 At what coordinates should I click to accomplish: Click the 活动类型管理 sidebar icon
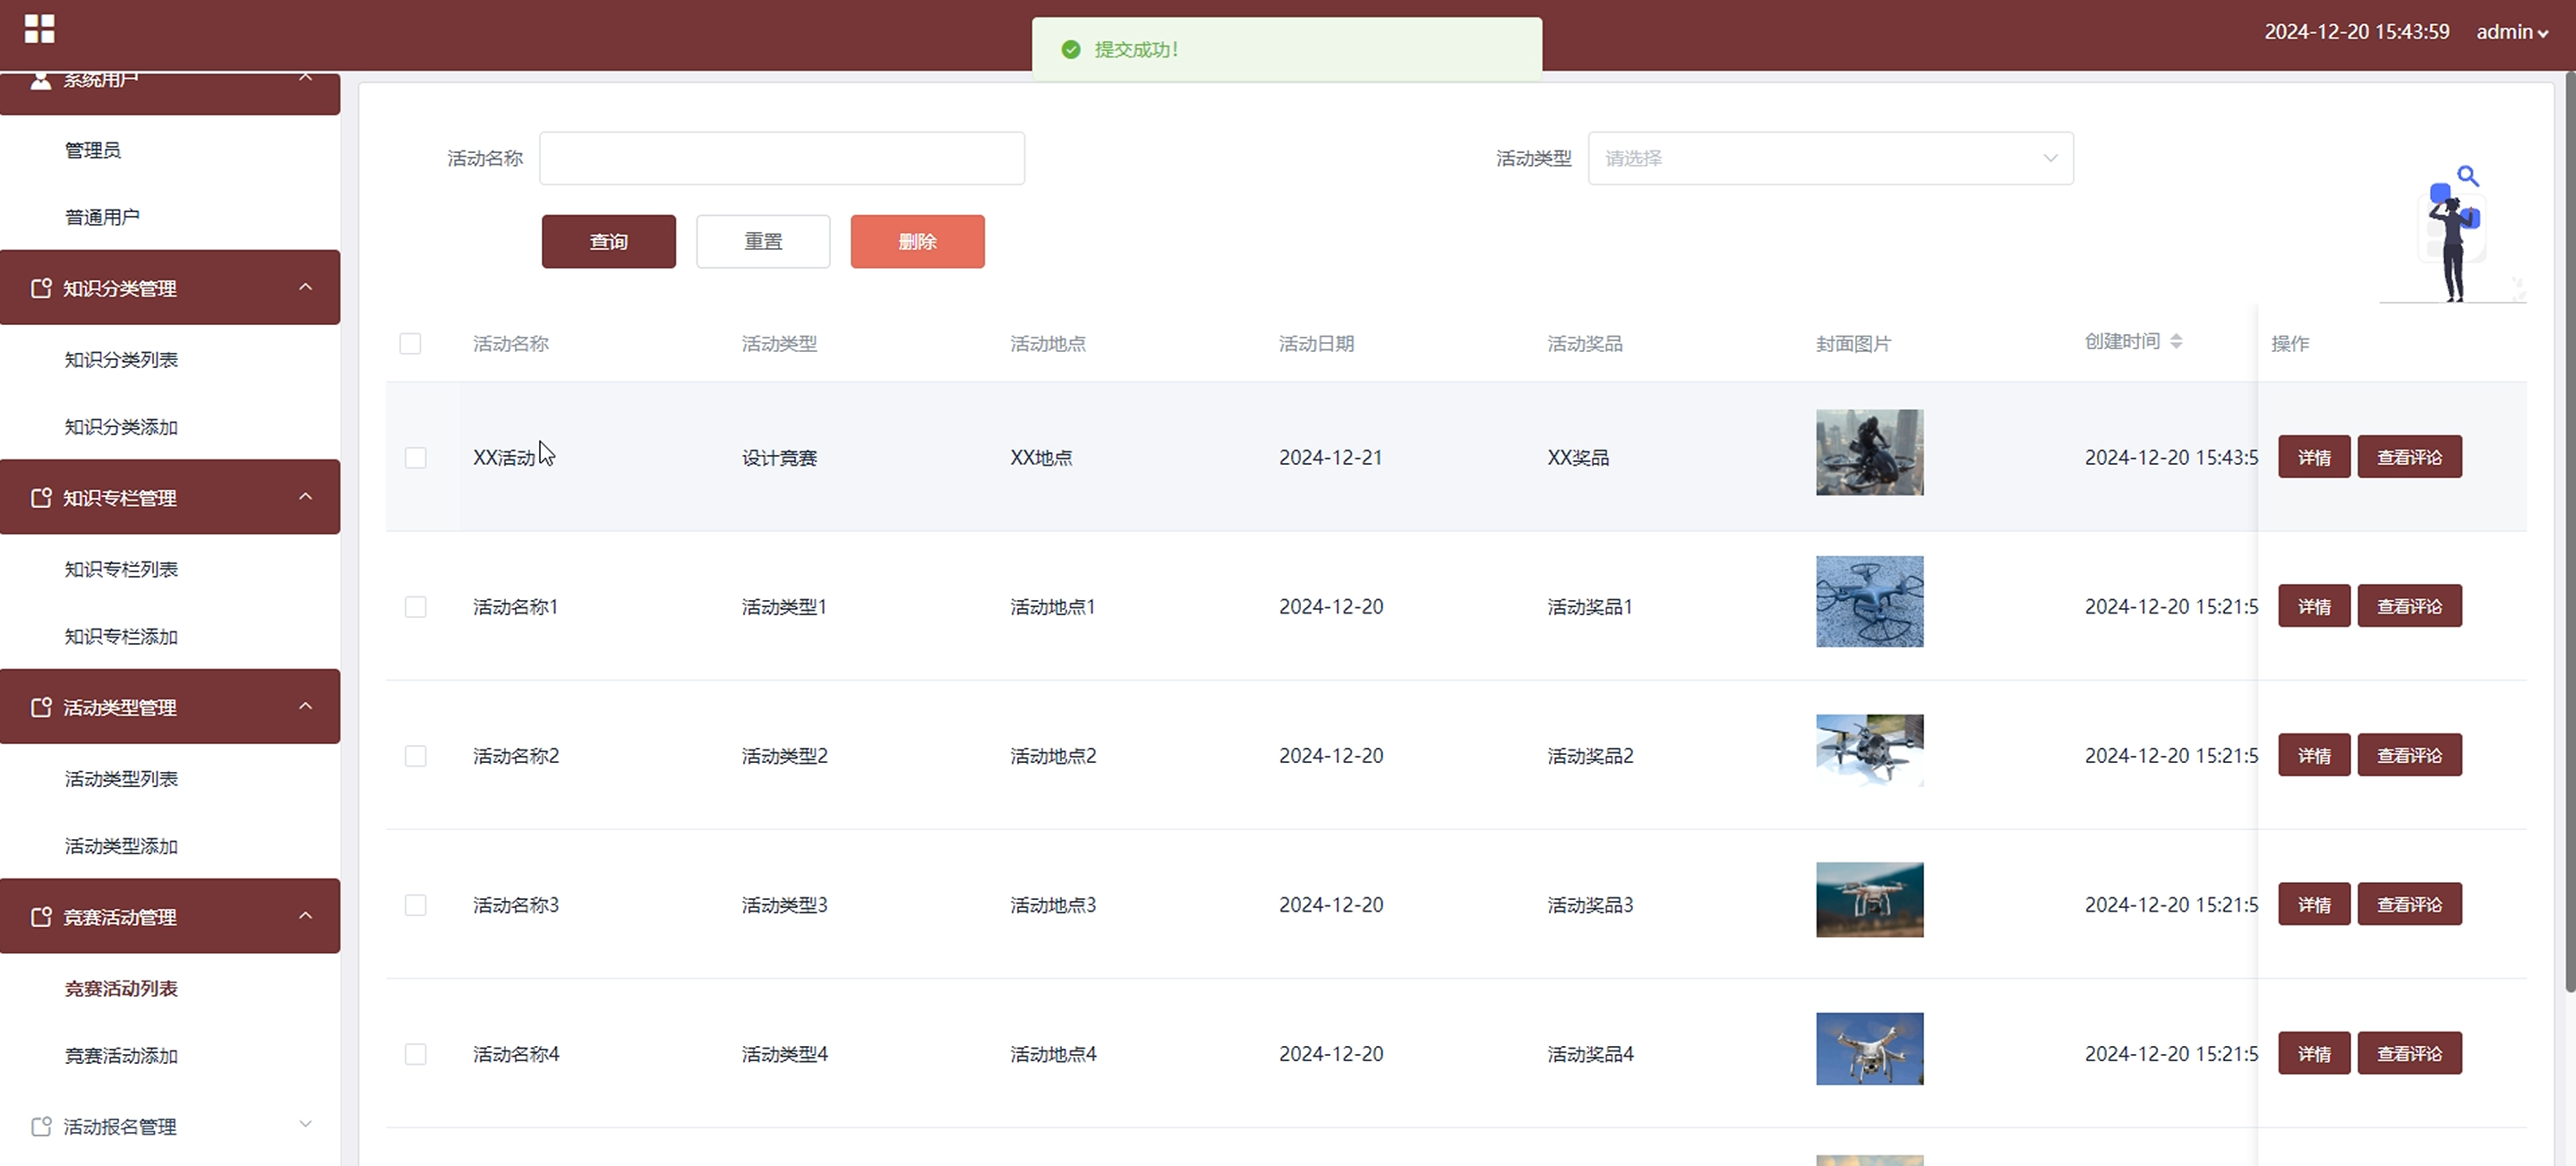pyautogui.click(x=41, y=708)
